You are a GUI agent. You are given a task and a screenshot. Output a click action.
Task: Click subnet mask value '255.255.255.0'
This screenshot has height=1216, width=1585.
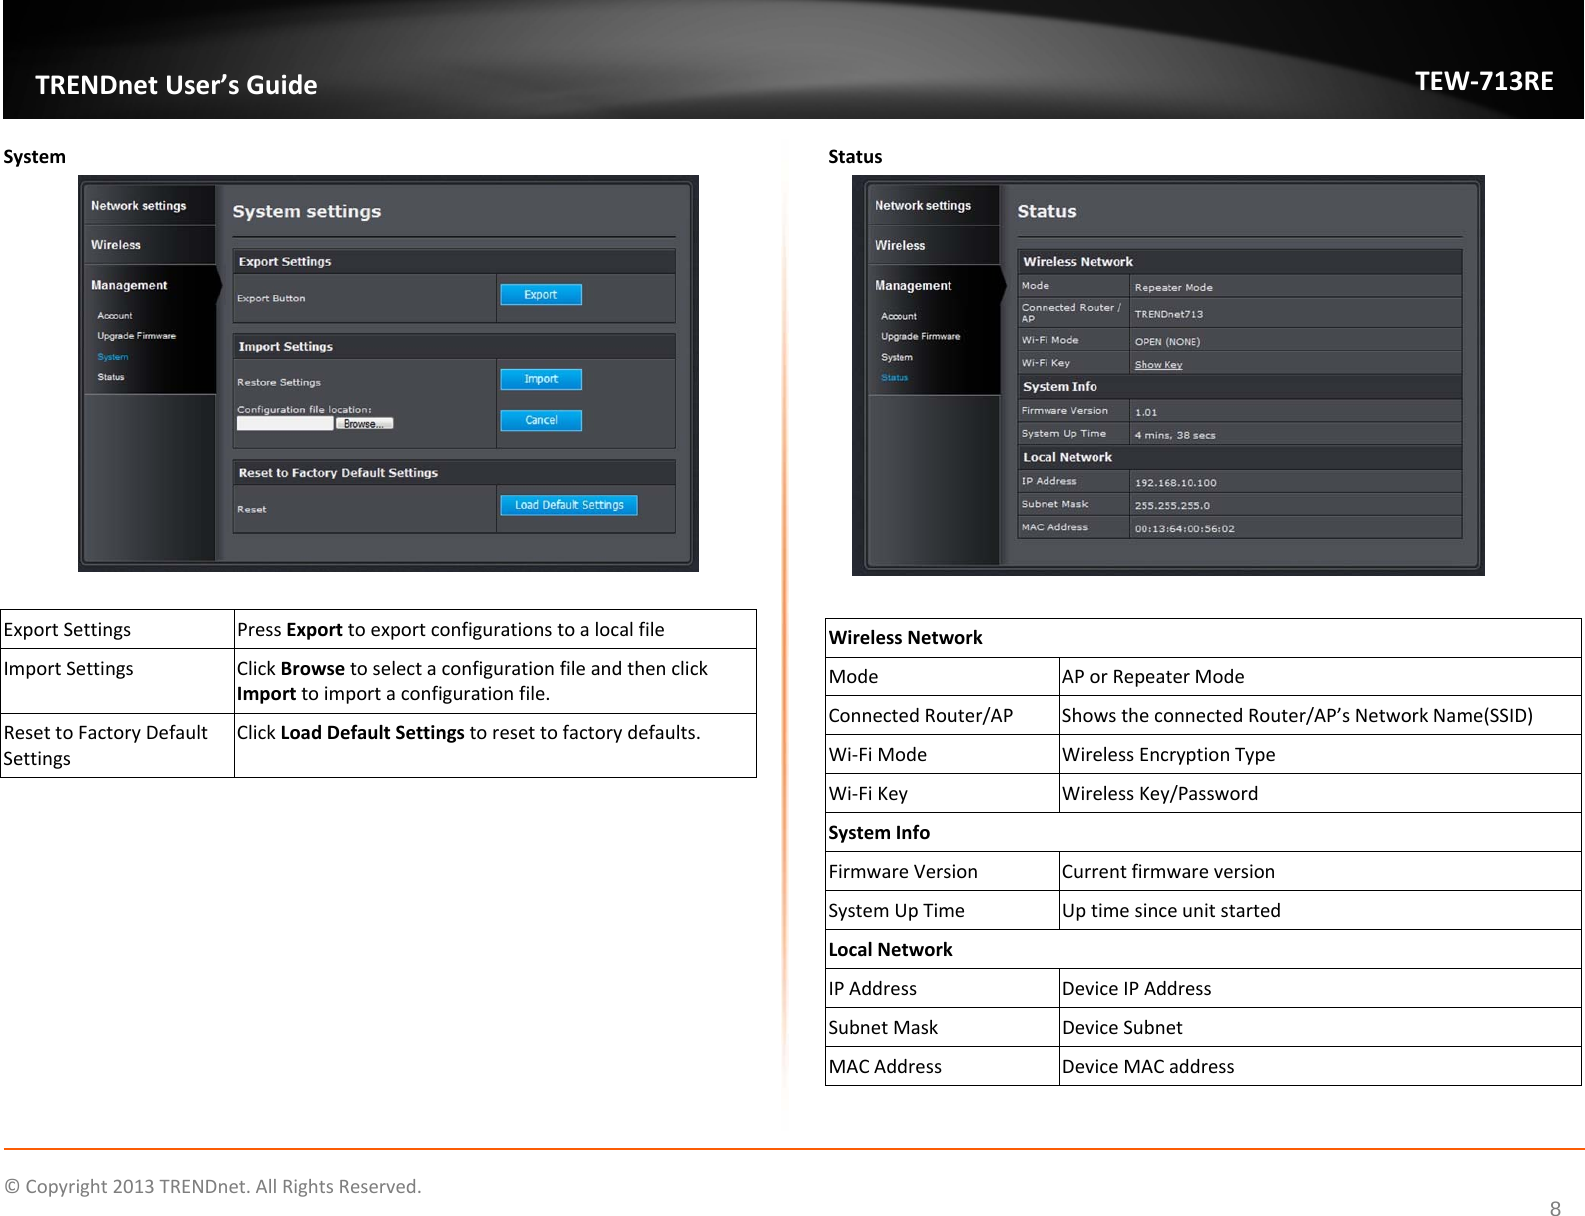coord(1172,506)
